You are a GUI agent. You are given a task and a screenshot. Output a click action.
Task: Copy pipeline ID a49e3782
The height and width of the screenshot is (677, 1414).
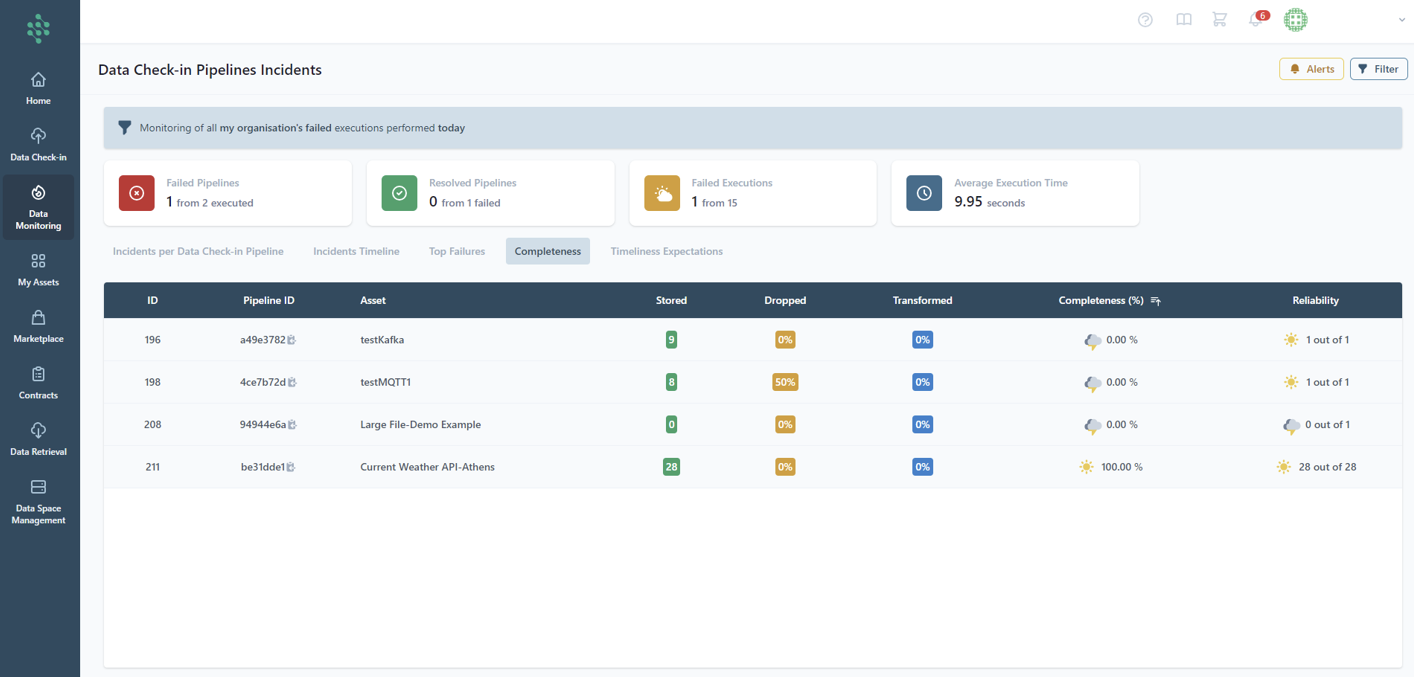292,340
